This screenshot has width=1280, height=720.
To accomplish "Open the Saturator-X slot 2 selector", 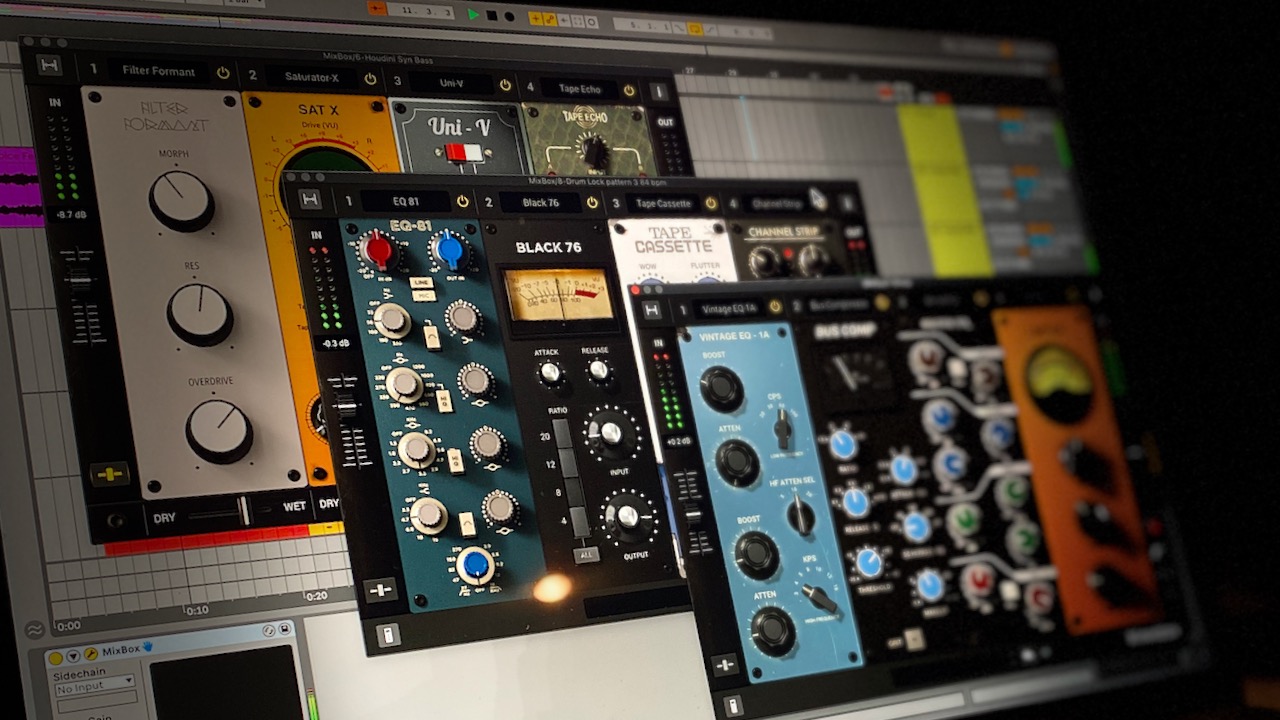I will [311, 77].
